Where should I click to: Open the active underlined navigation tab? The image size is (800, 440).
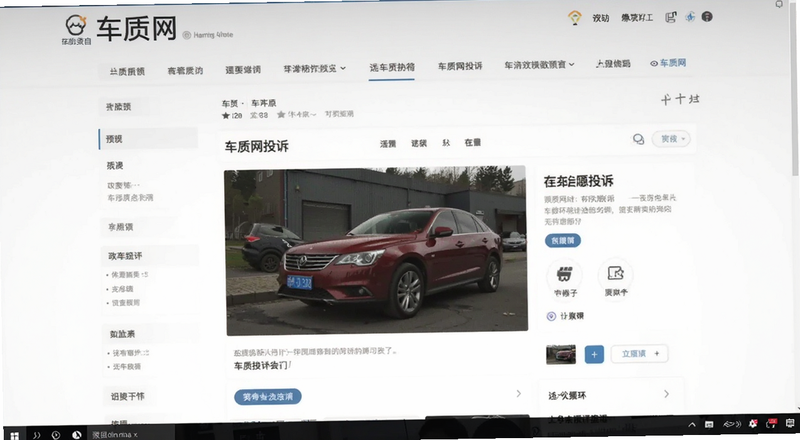pos(392,67)
